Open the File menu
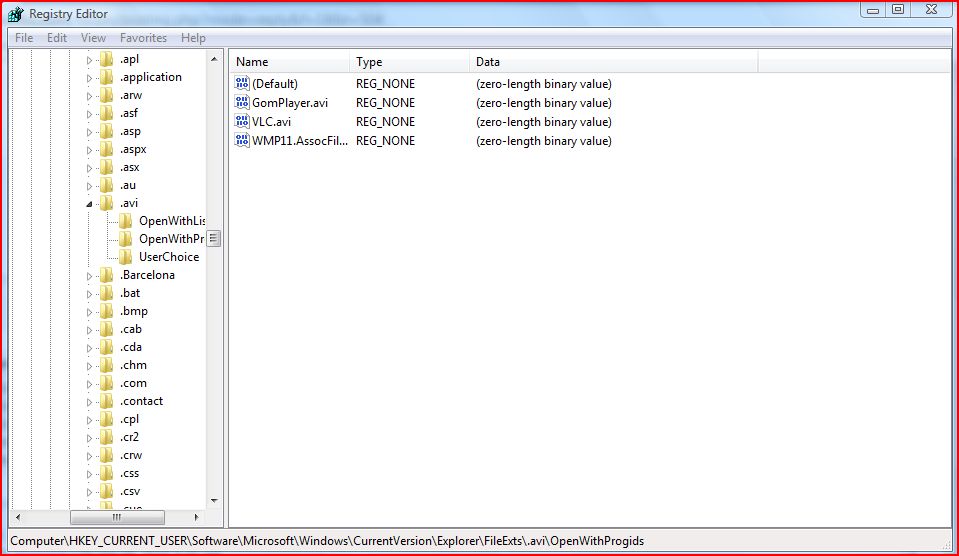 pyautogui.click(x=24, y=38)
